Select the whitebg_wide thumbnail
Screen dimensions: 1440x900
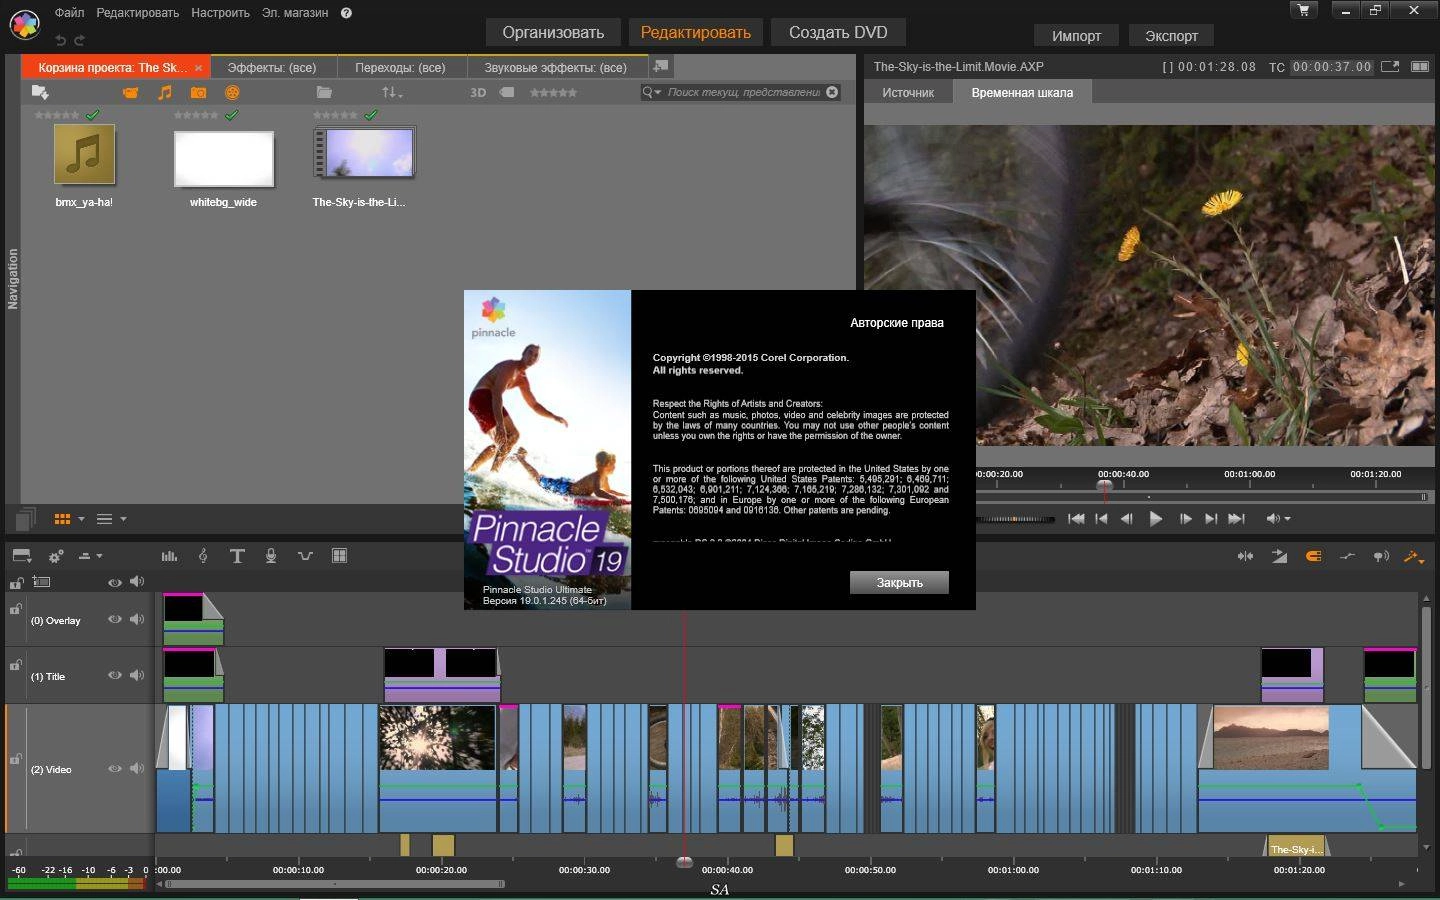click(223, 158)
